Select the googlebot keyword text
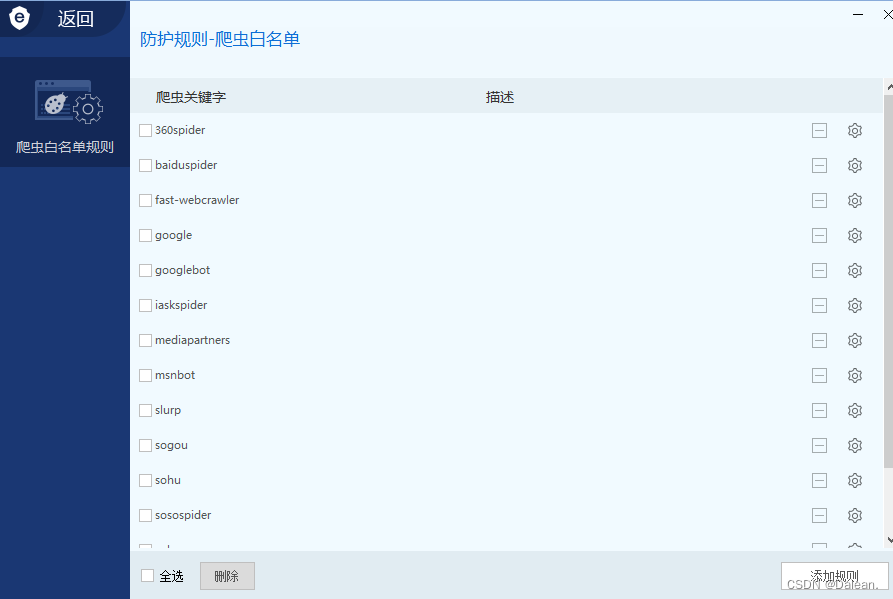Viewport: 893px width, 599px height. [182, 270]
